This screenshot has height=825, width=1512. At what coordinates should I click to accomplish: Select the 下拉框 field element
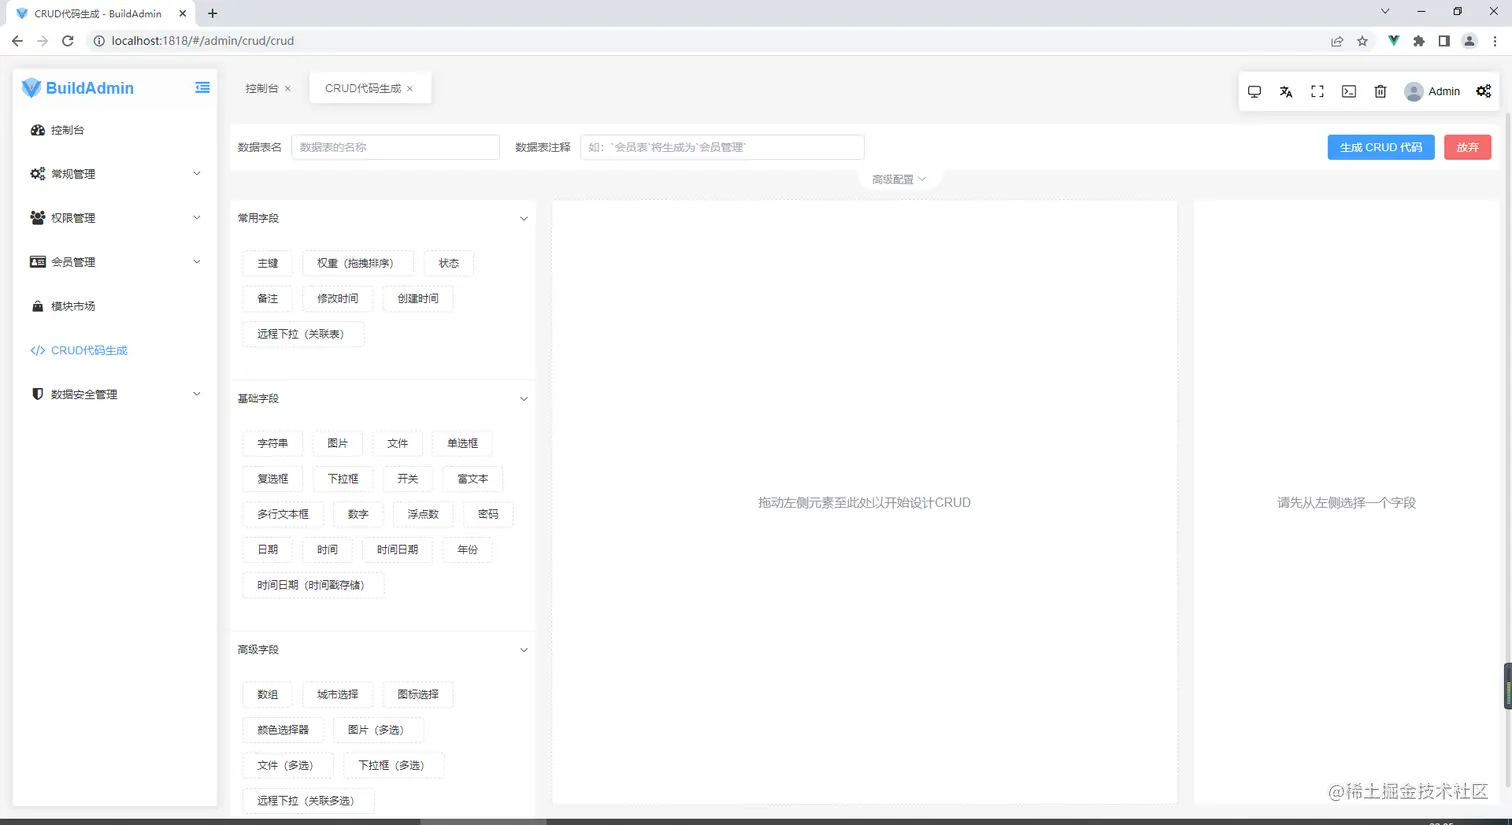tap(343, 479)
